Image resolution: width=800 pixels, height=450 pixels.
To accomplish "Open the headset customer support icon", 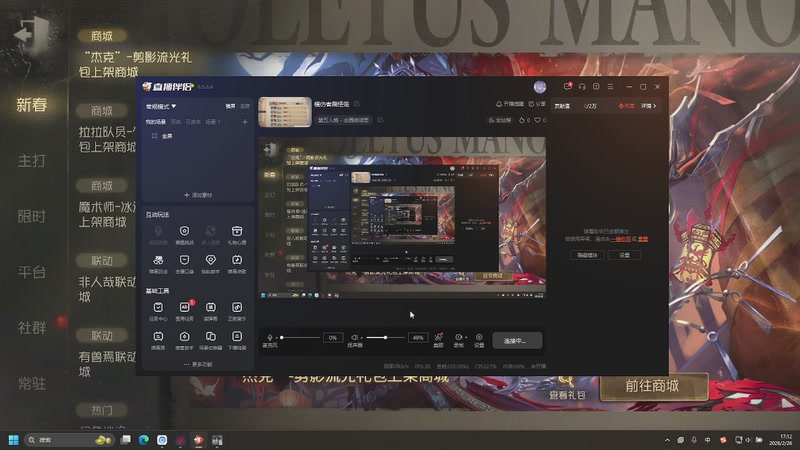I will click(x=582, y=87).
